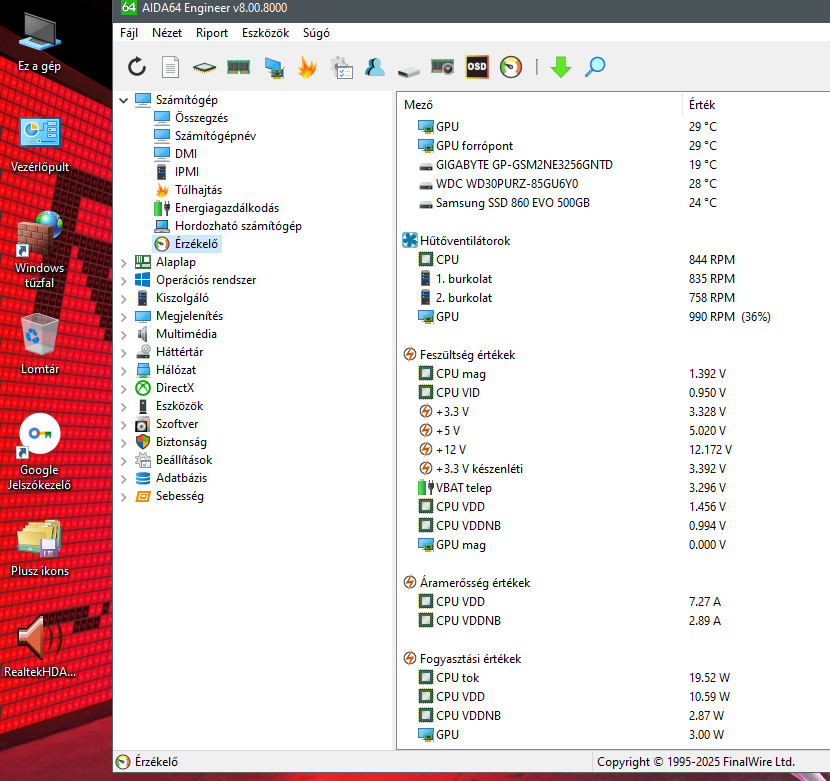Collapse the Számítógép tree node
The height and width of the screenshot is (781, 830).
(124, 100)
